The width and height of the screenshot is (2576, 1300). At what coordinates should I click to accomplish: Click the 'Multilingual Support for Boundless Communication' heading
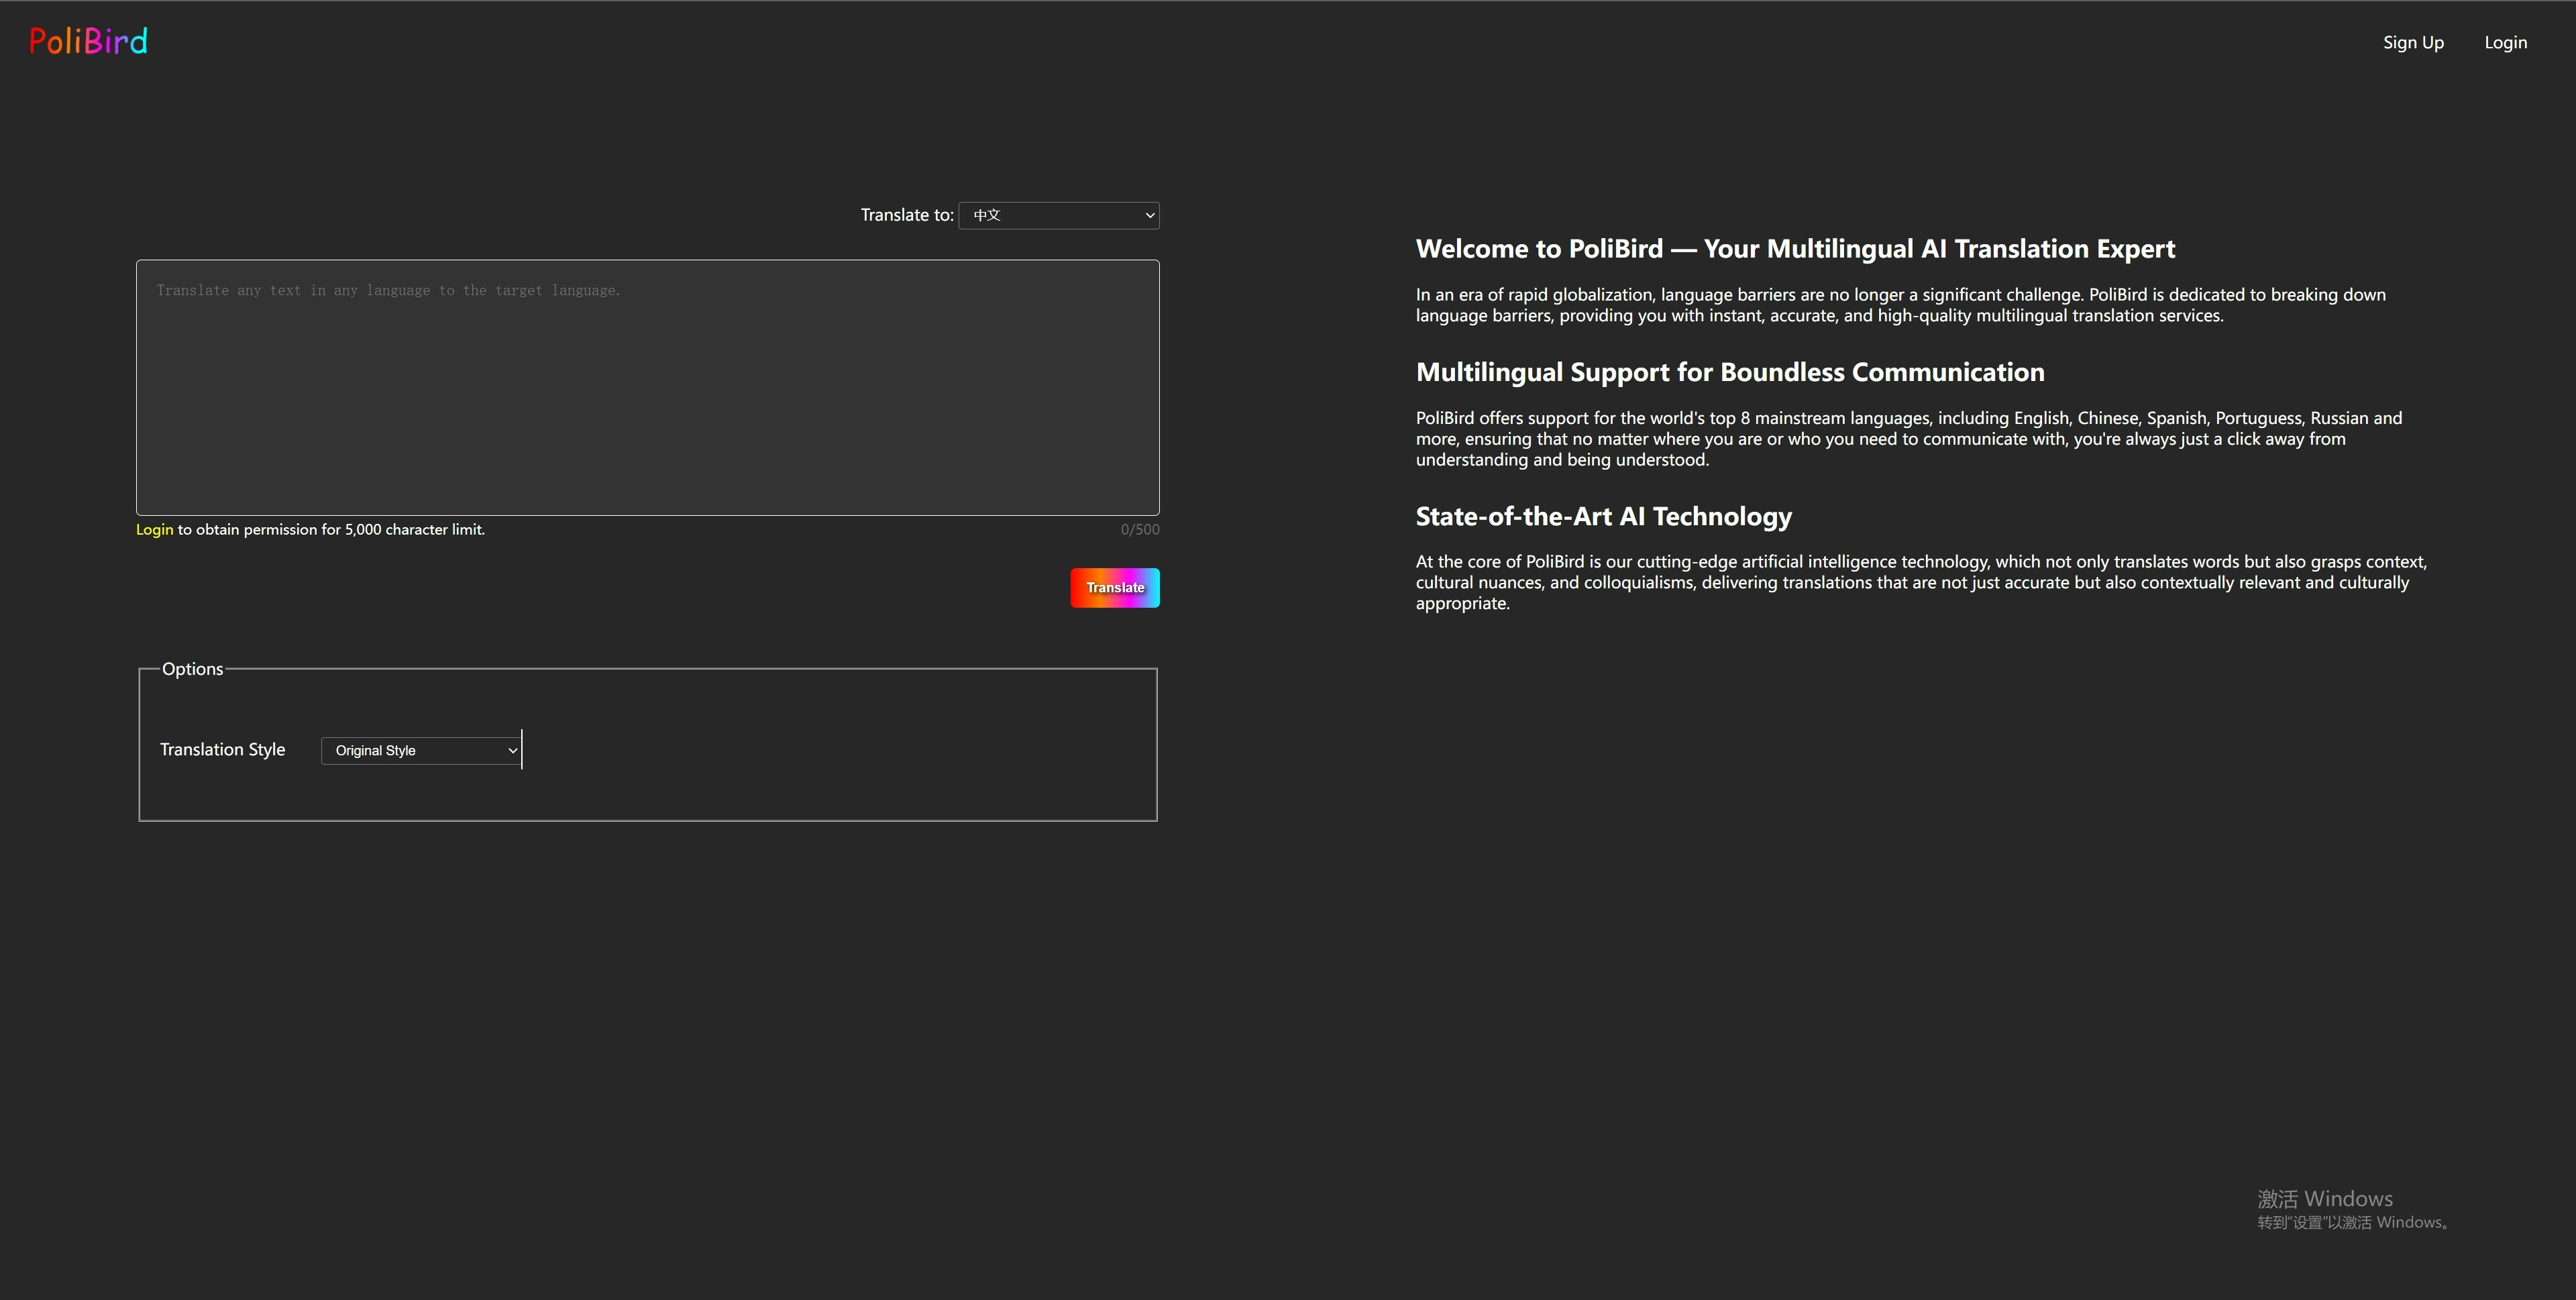1729,372
